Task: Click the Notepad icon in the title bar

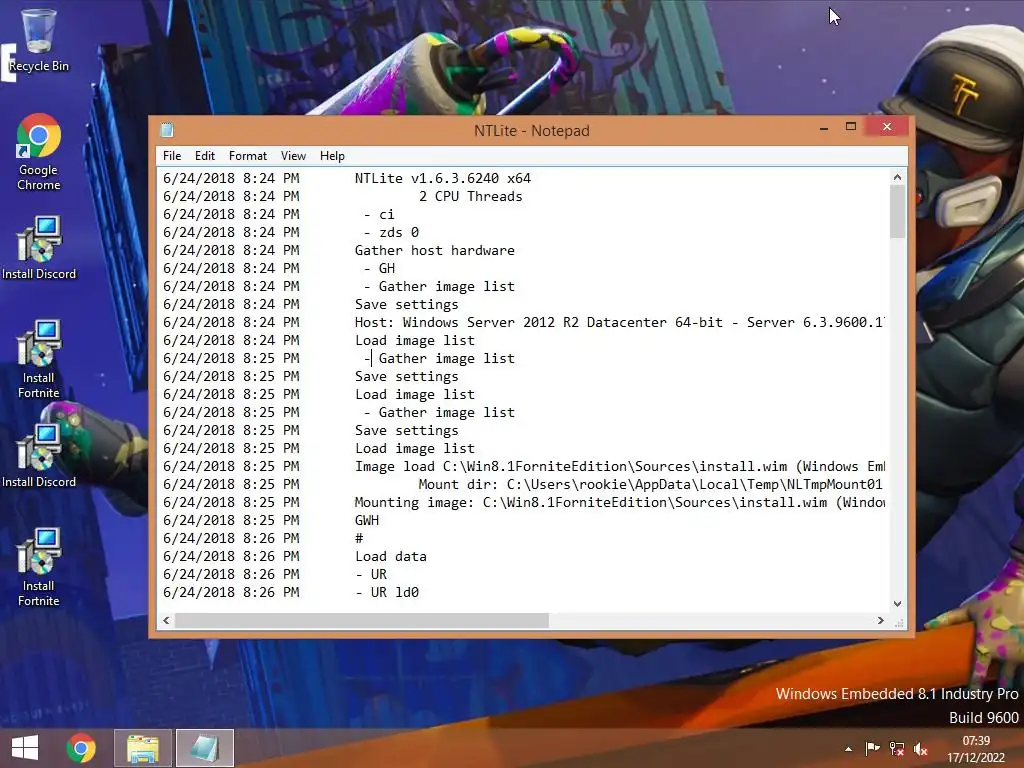Action: pyautogui.click(x=167, y=130)
